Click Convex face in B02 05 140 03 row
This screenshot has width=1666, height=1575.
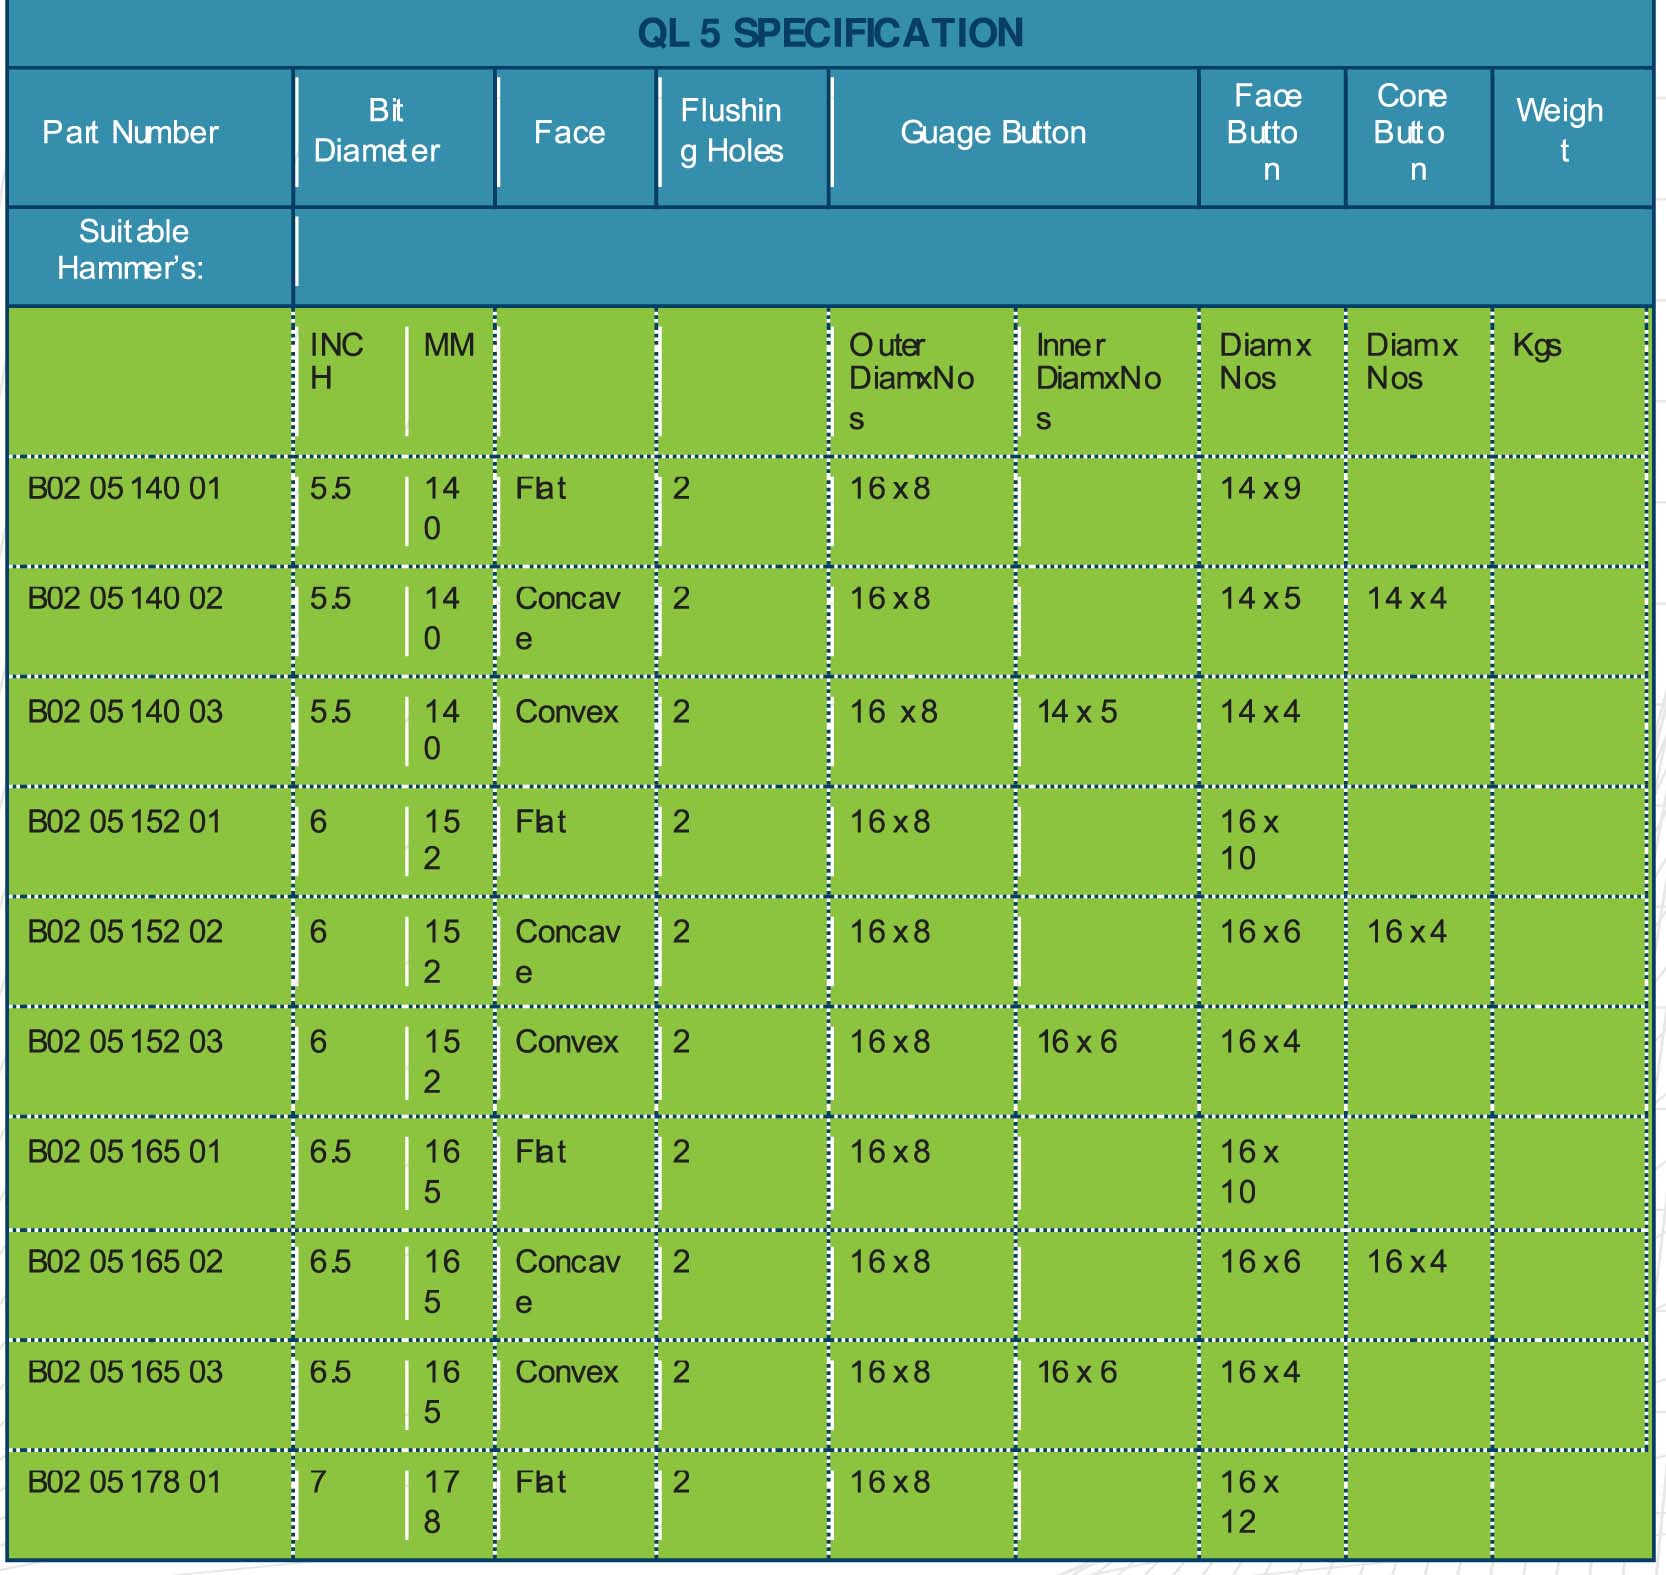(x=567, y=711)
